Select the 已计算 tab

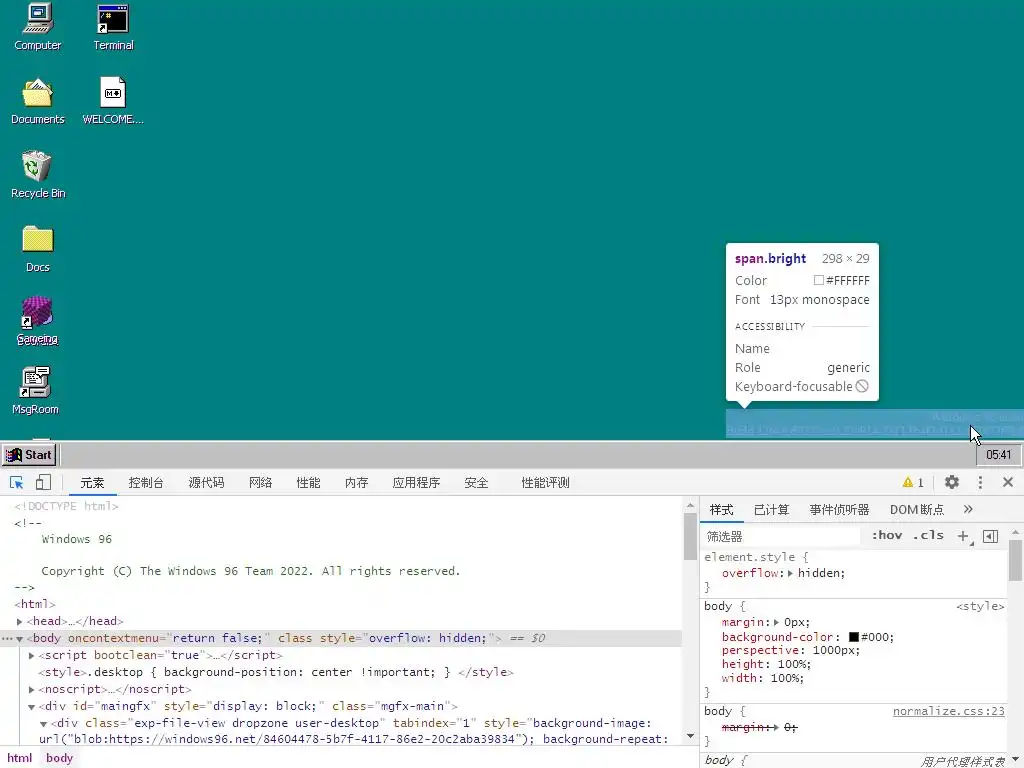[x=771, y=510]
